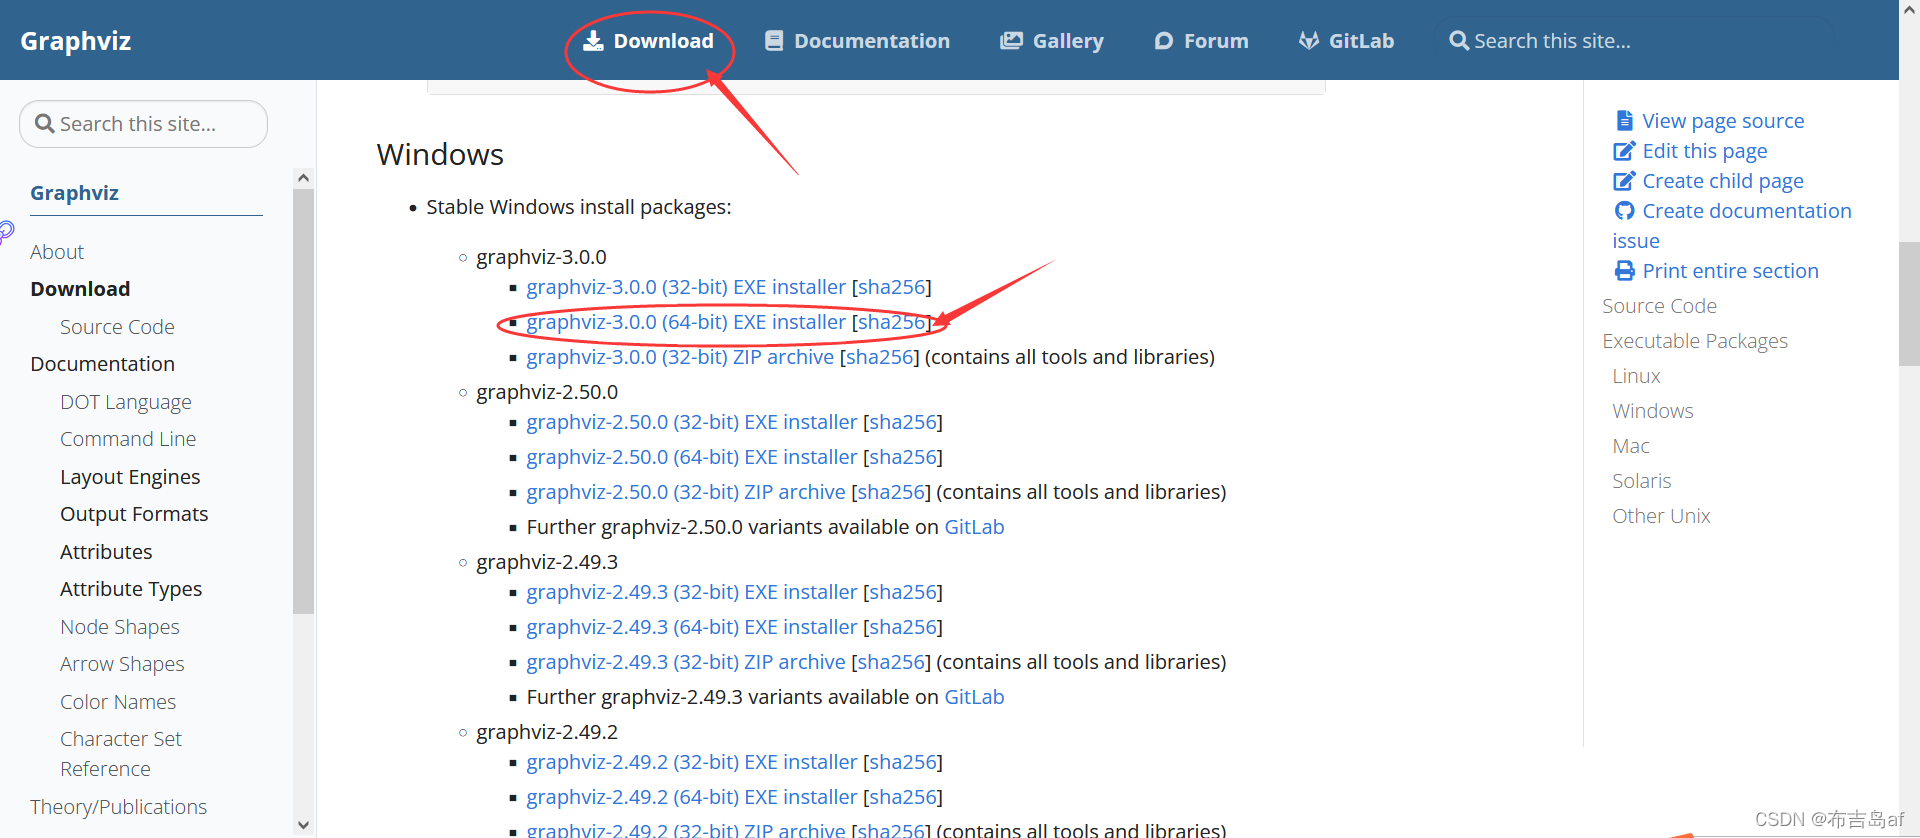This screenshot has width=1920, height=838.
Task: Open the Forum tab in top navbar
Action: tap(1201, 40)
